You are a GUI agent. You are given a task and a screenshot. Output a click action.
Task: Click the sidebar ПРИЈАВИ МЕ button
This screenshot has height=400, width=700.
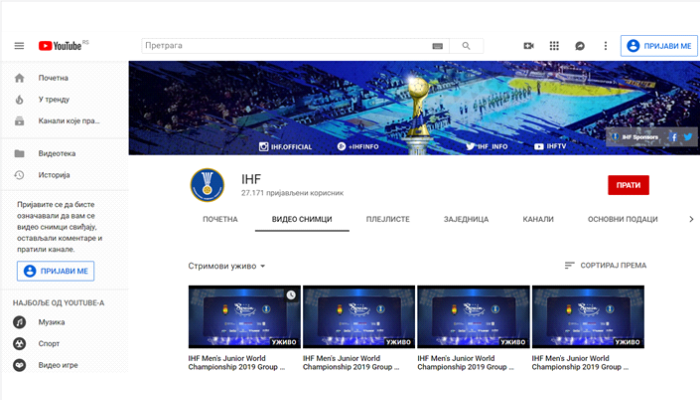coord(55,271)
